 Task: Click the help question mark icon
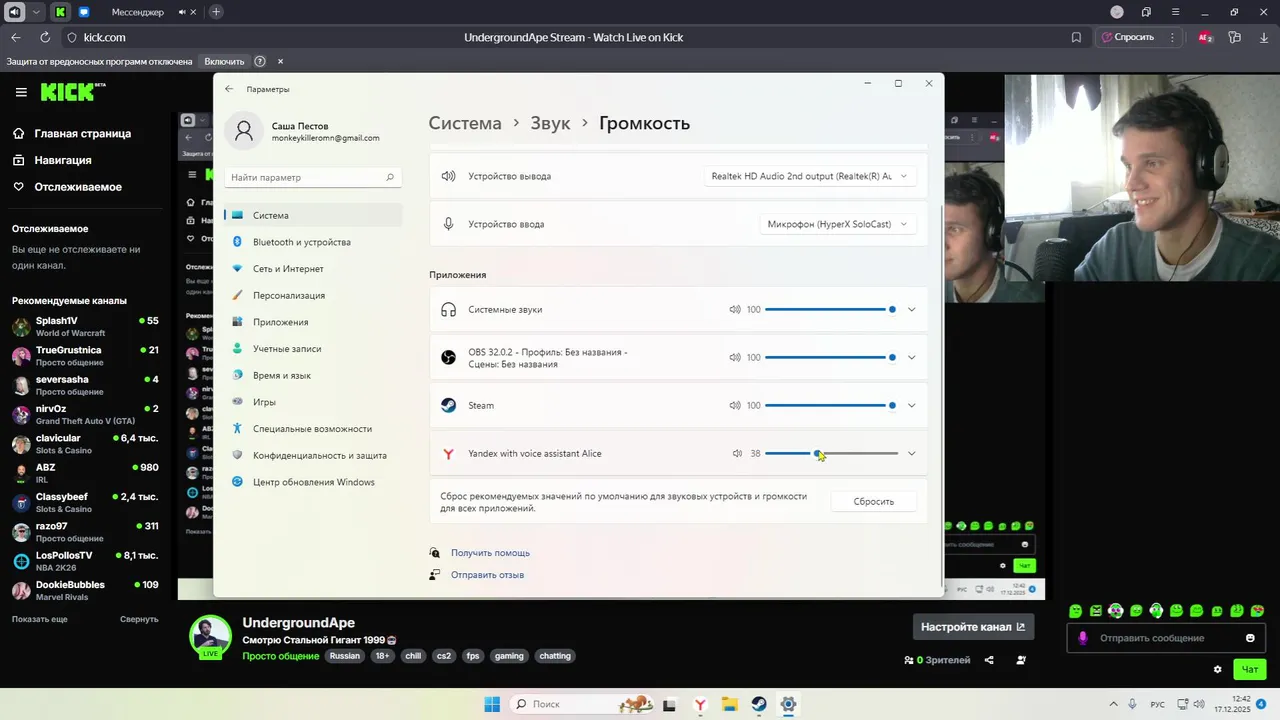(260, 61)
